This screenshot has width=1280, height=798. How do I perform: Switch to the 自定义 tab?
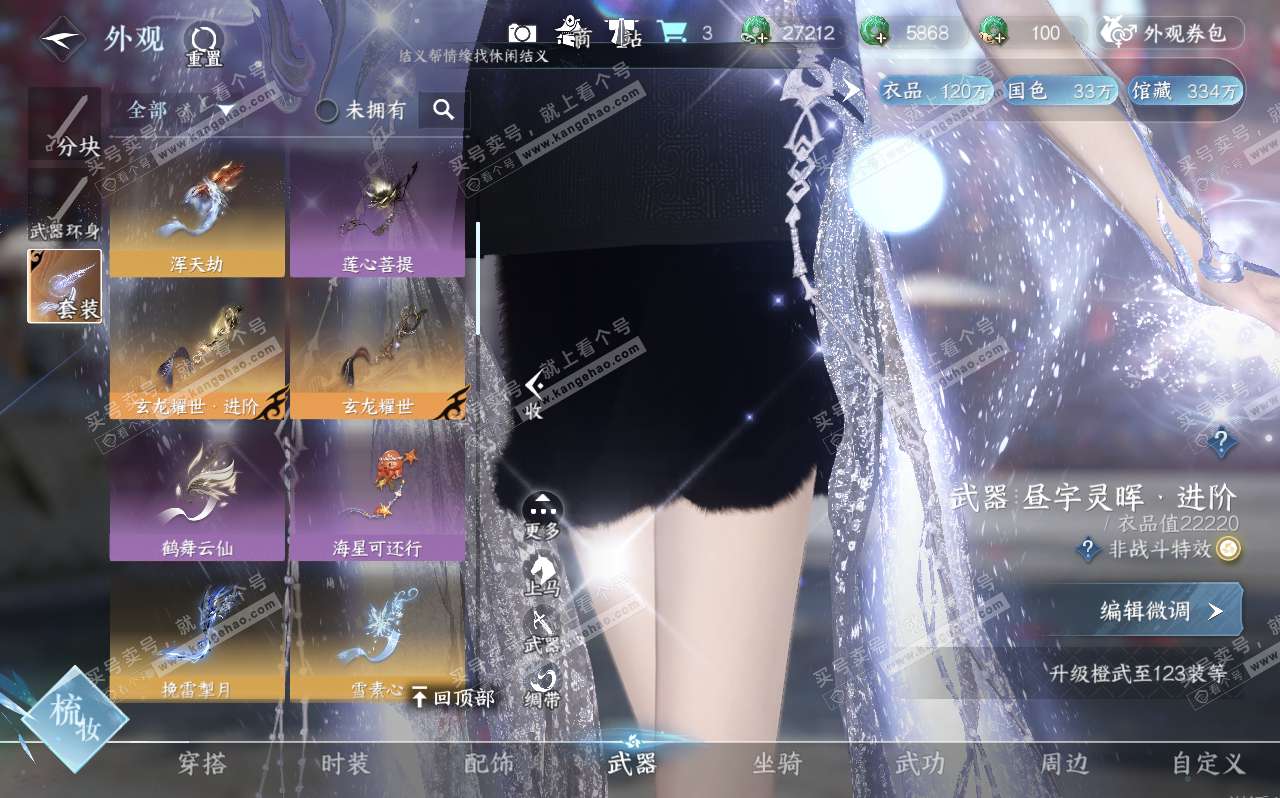pyautogui.click(x=1208, y=764)
